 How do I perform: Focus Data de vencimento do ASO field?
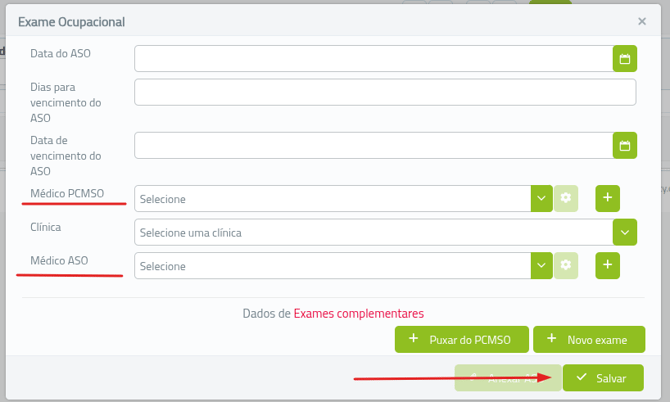click(373, 146)
